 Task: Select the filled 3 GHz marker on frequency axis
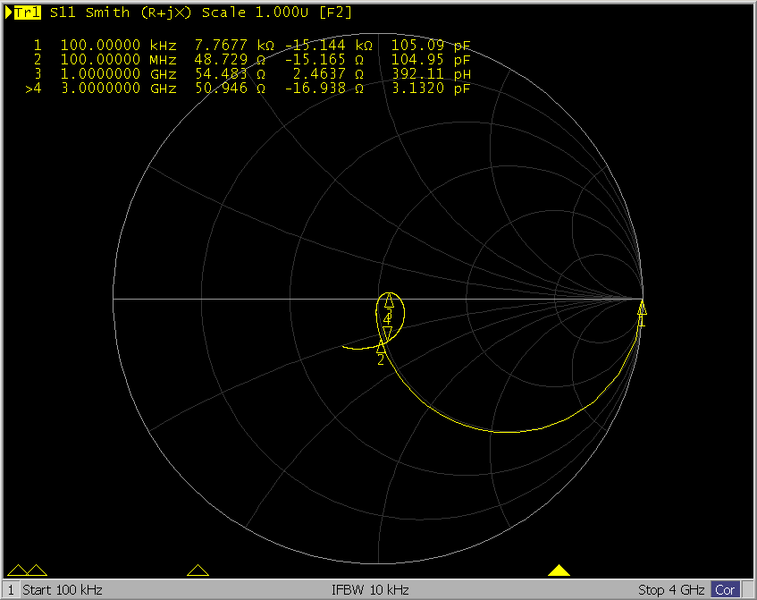[559, 570]
